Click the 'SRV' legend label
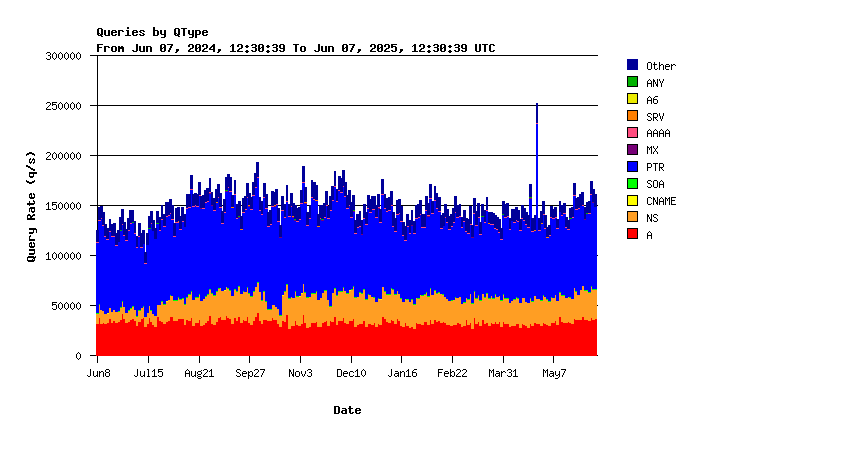This screenshot has width=850, height=450. (x=655, y=117)
